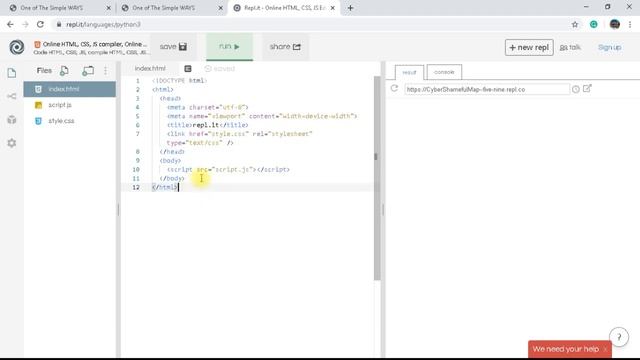Refresh the result preview pane
This screenshot has width=640, height=360.
click(x=394, y=88)
